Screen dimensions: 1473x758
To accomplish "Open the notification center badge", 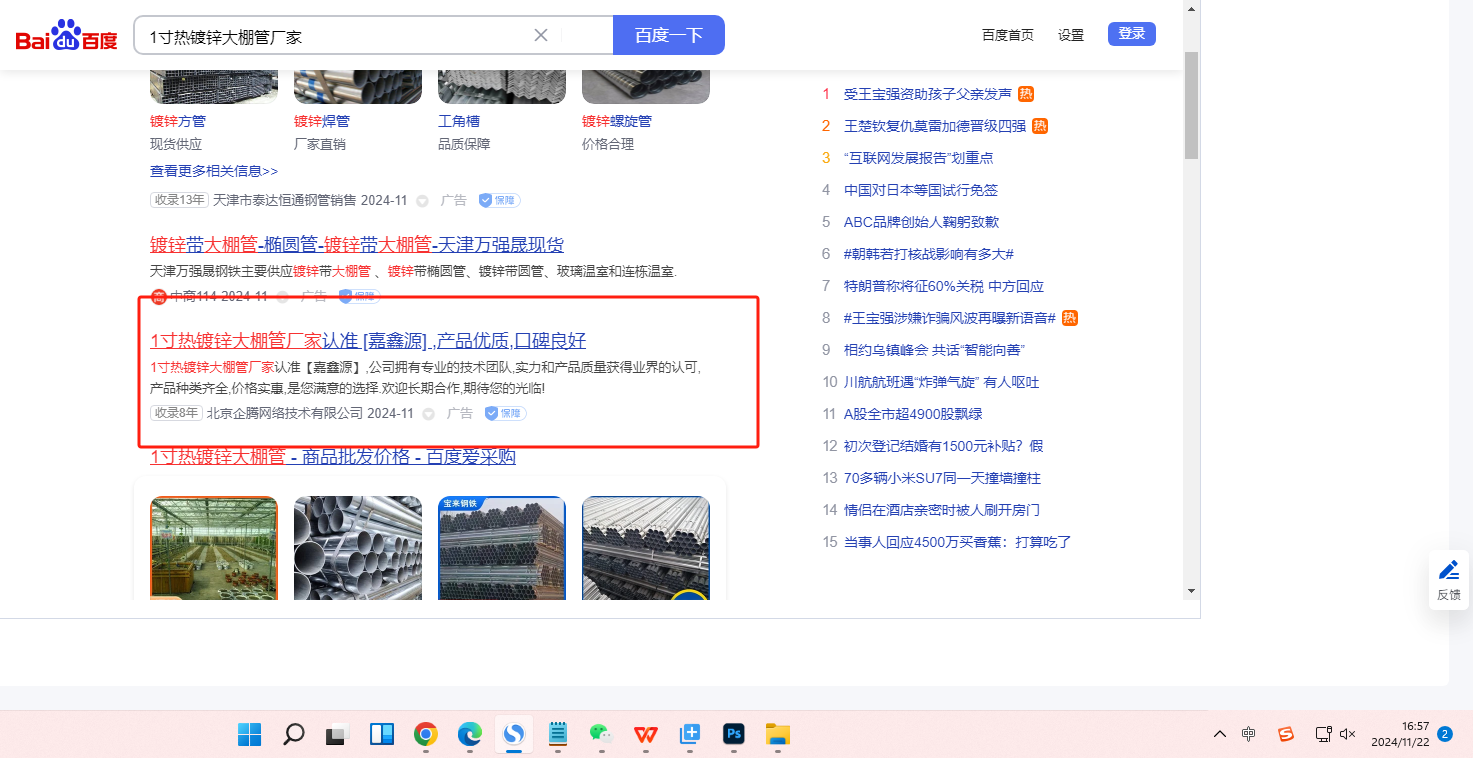I will (x=1445, y=734).
